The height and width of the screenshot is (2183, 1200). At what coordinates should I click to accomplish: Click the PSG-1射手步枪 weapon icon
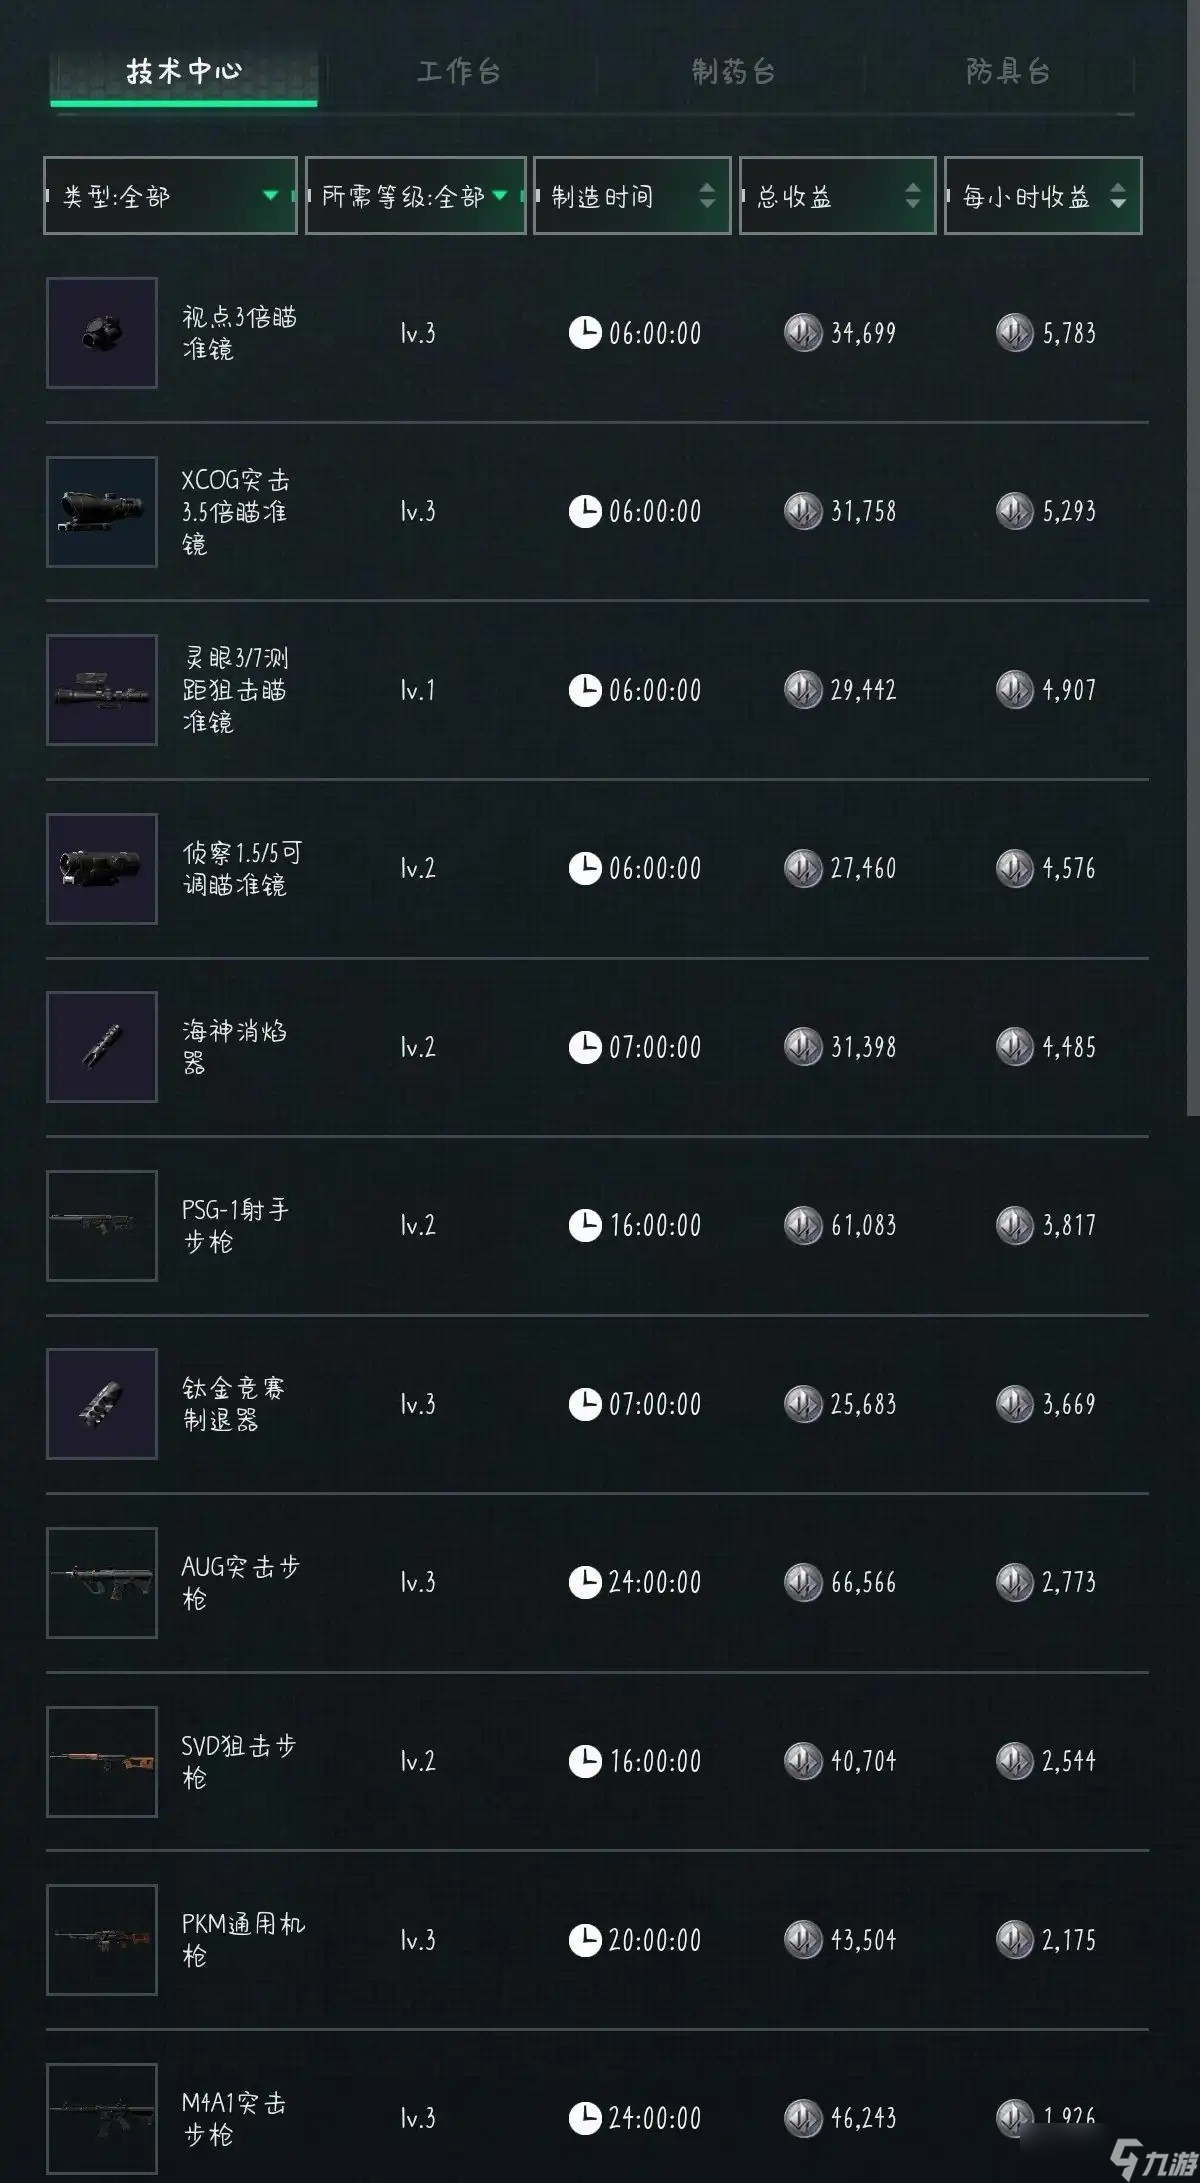click(102, 1226)
